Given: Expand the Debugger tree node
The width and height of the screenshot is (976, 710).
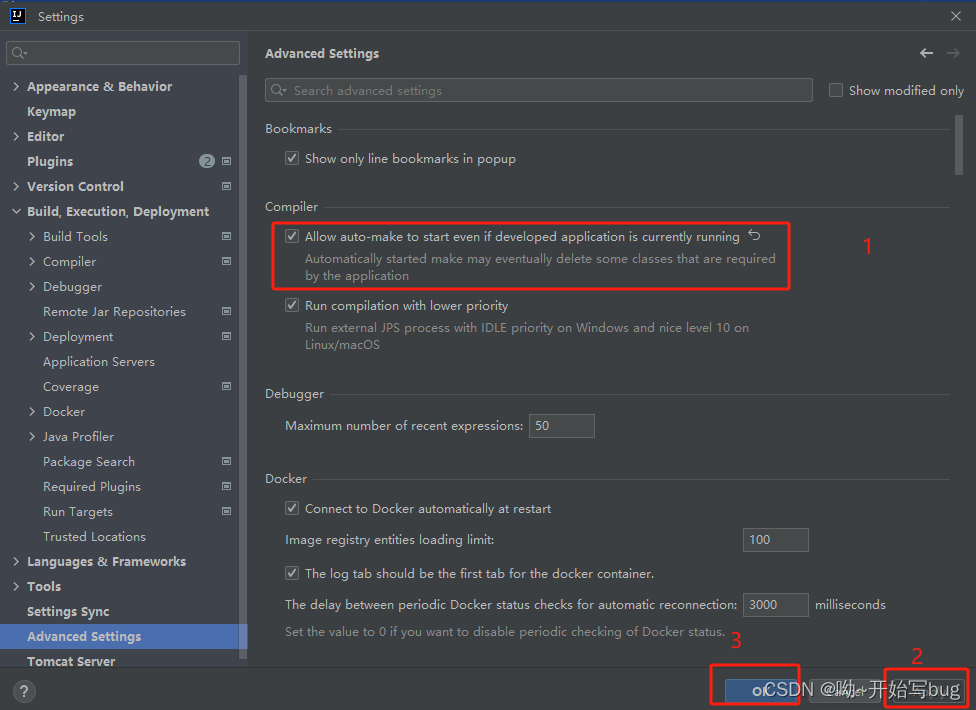Looking at the screenshot, I should tap(32, 286).
